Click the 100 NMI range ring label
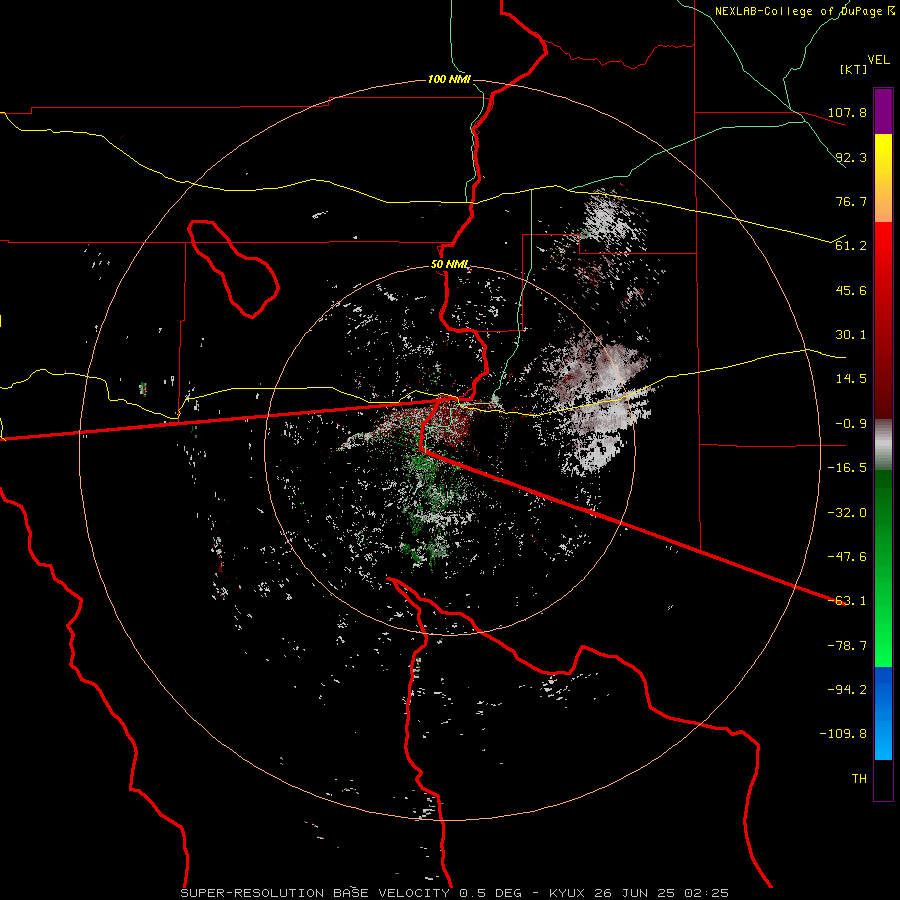This screenshot has width=900, height=900. coord(449,79)
